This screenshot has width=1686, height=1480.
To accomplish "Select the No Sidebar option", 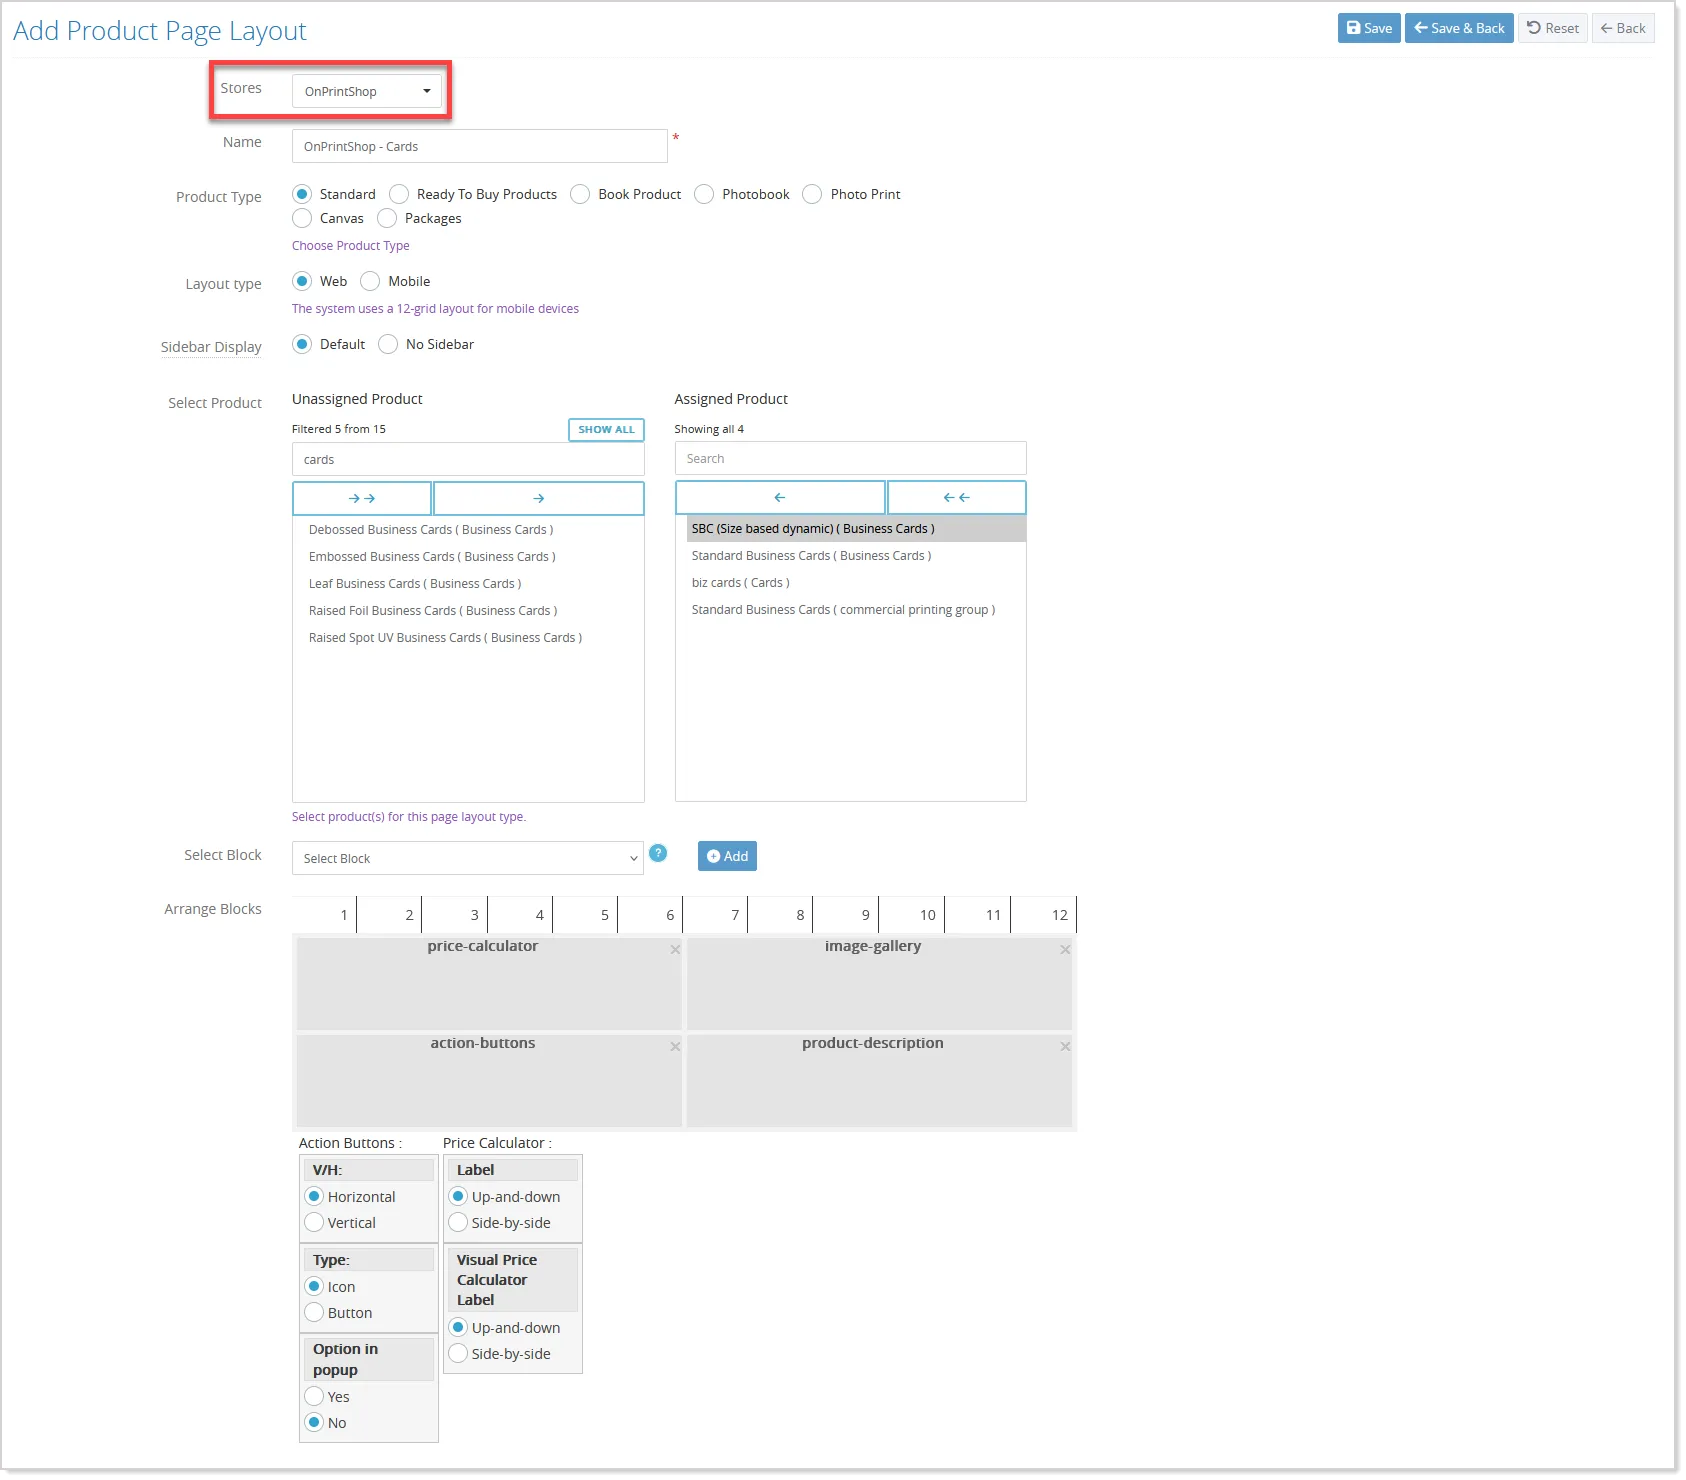I will (x=388, y=344).
